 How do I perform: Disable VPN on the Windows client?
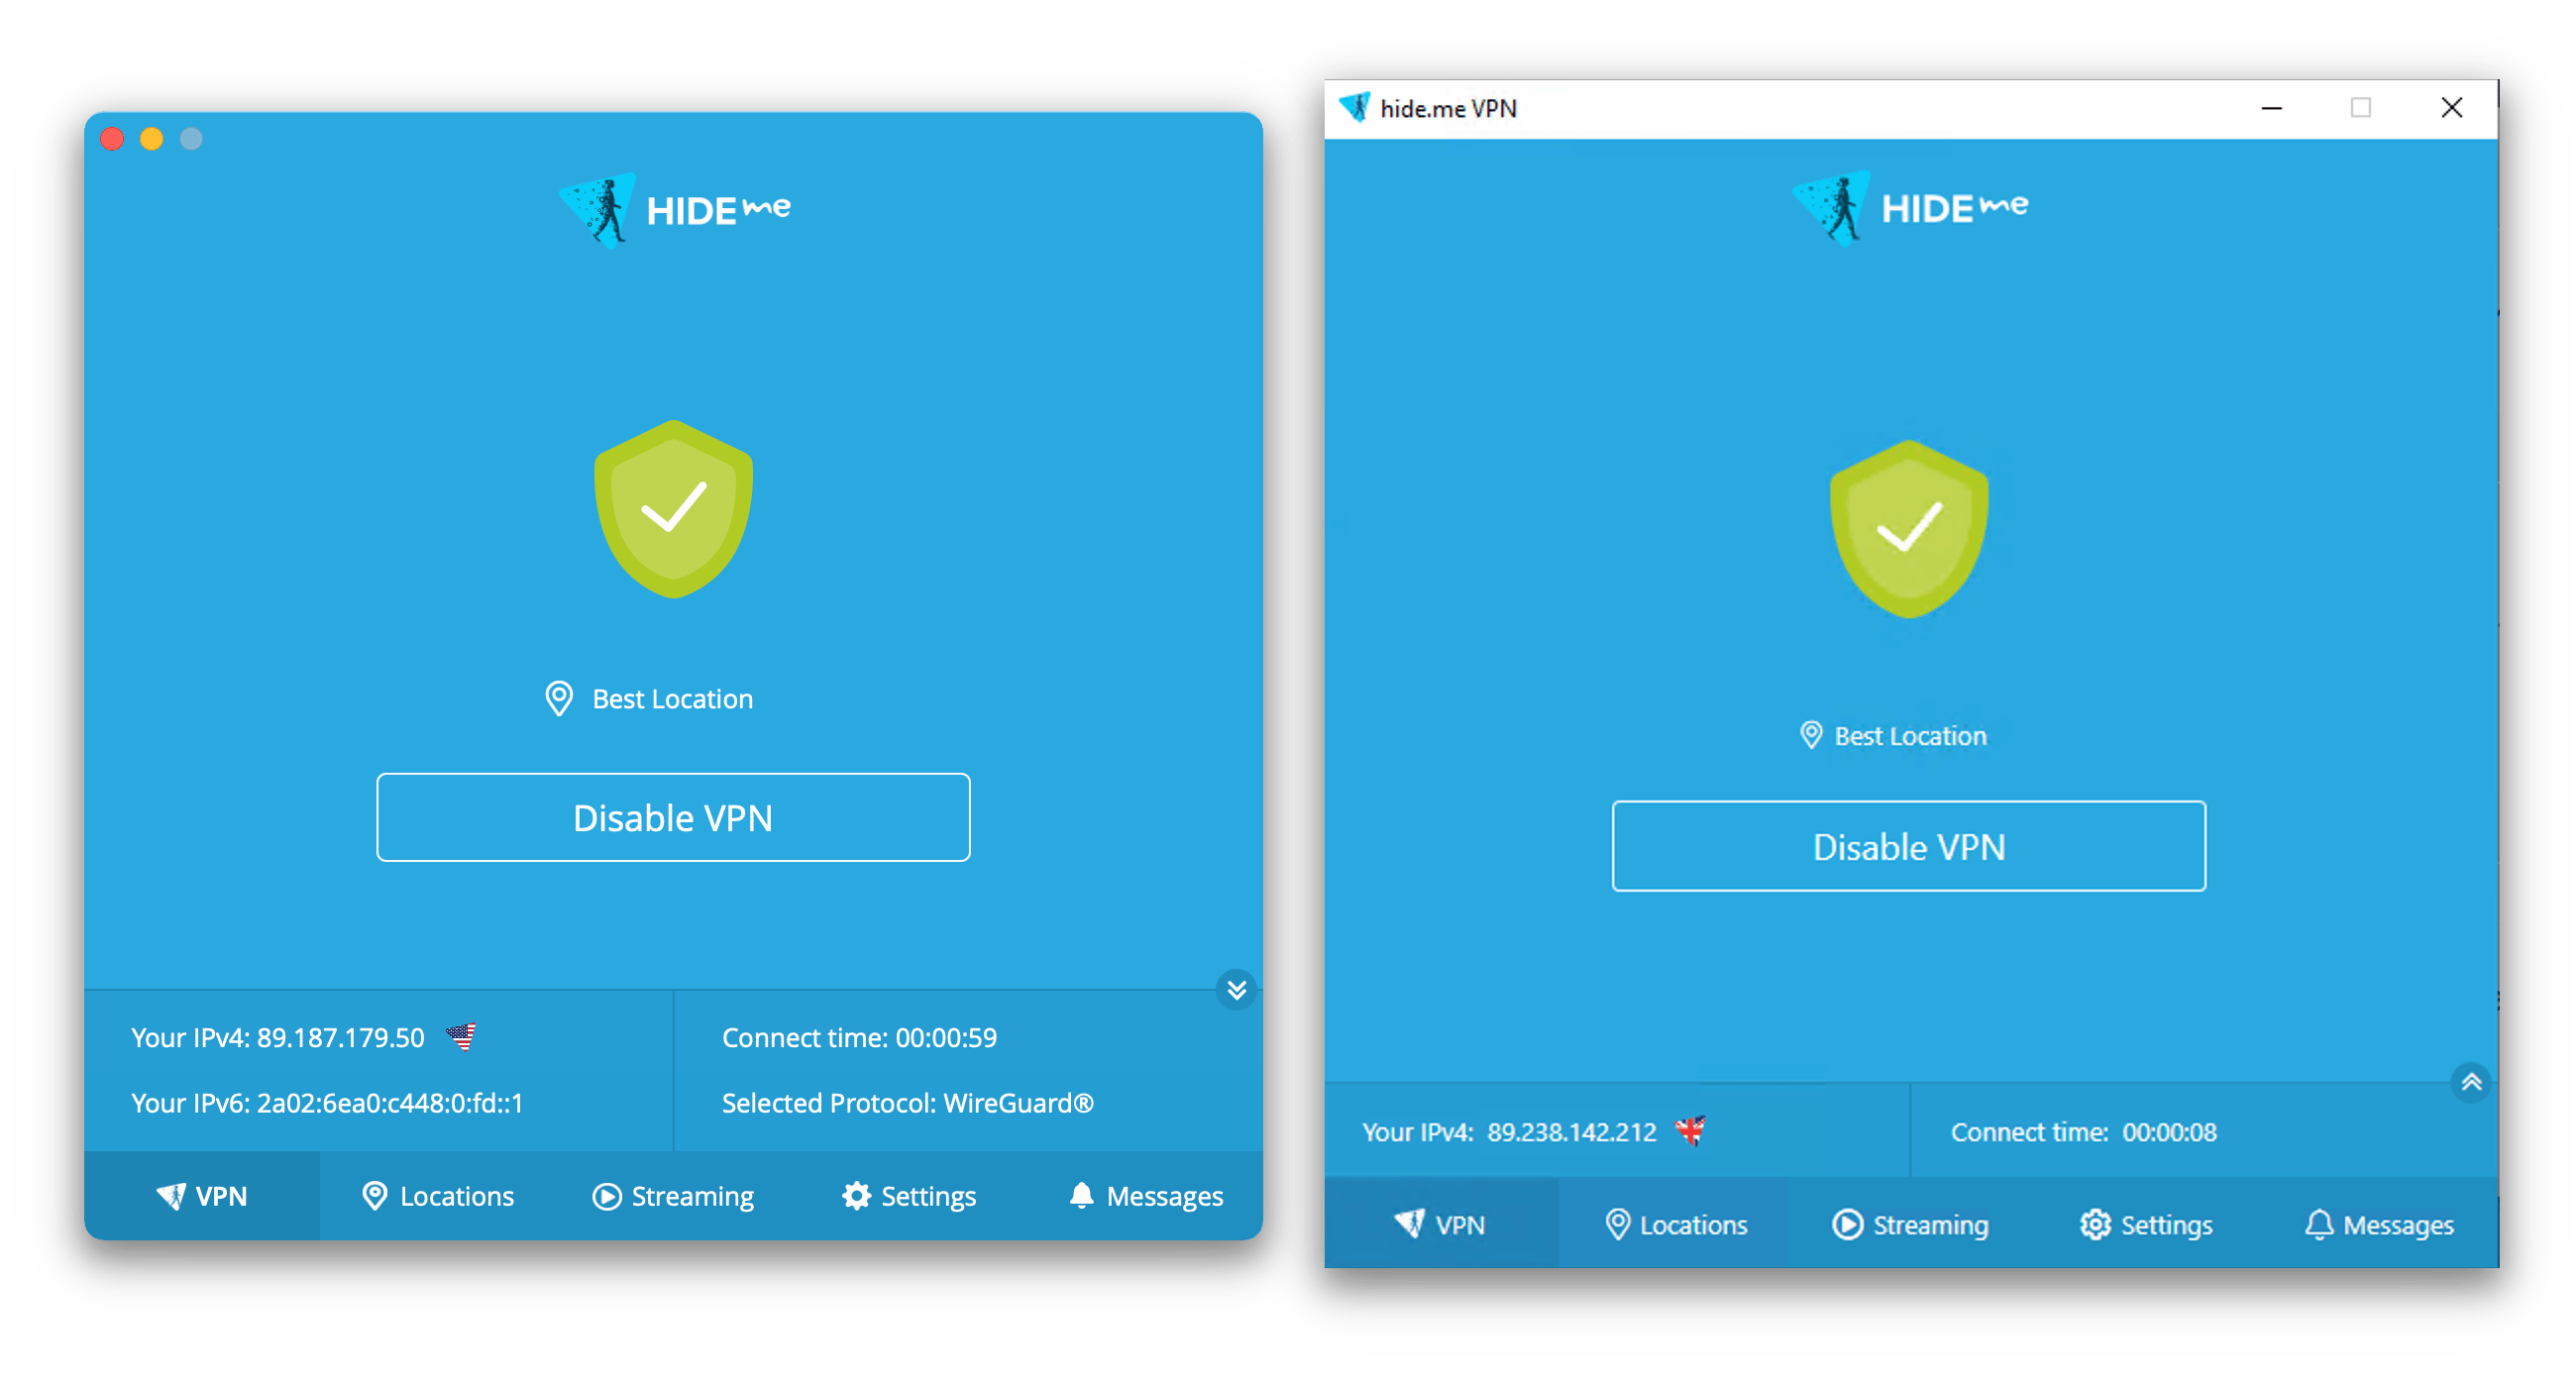(1908, 844)
